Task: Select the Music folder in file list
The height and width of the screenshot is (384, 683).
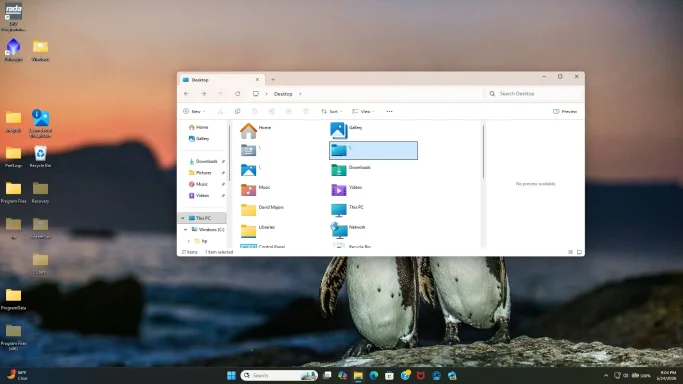Action: pyautogui.click(x=256, y=190)
